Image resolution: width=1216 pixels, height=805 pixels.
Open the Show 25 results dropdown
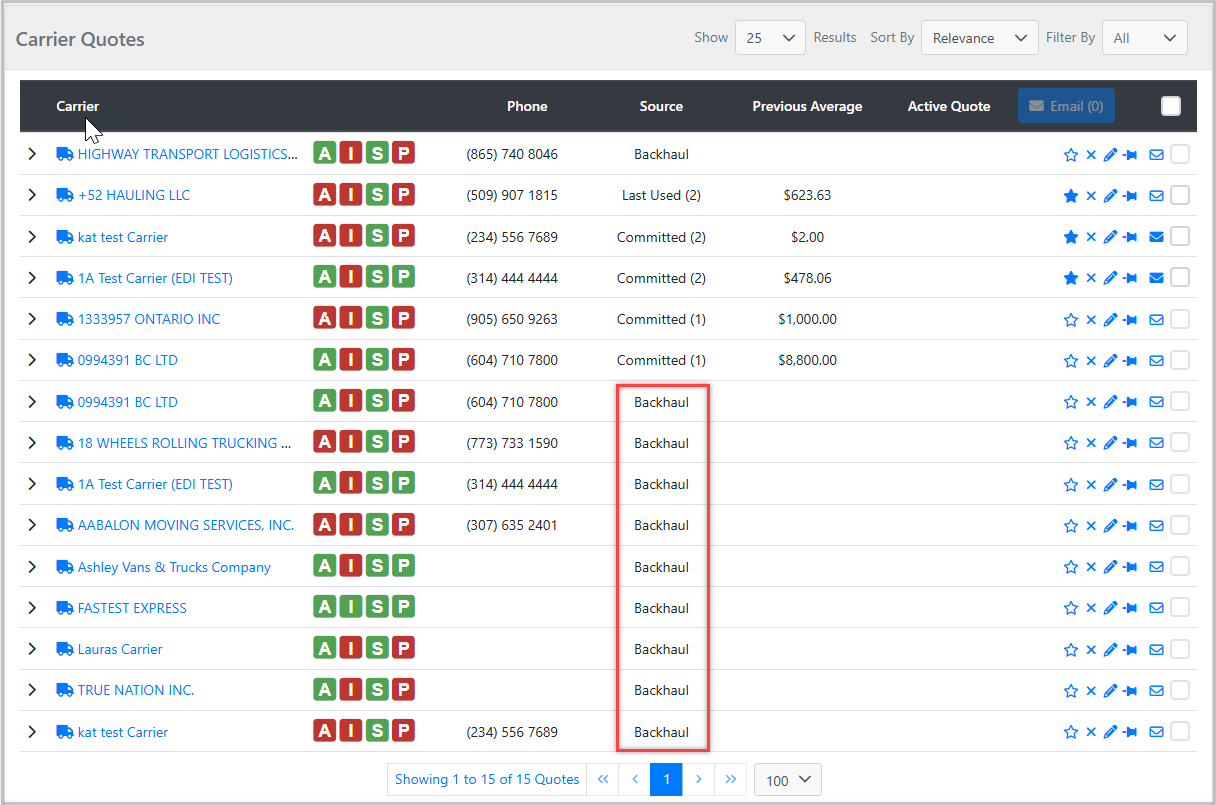tap(770, 38)
